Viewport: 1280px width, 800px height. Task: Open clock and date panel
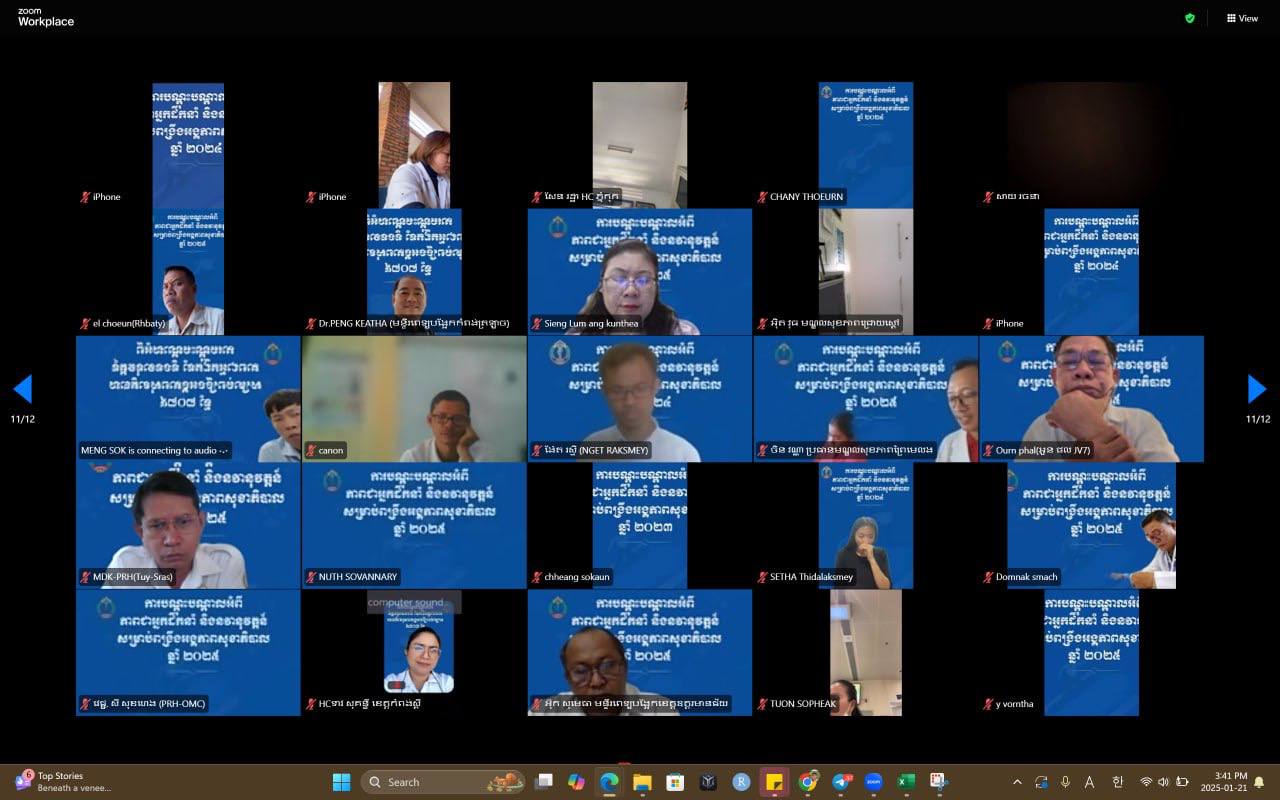click(1230, 782)
